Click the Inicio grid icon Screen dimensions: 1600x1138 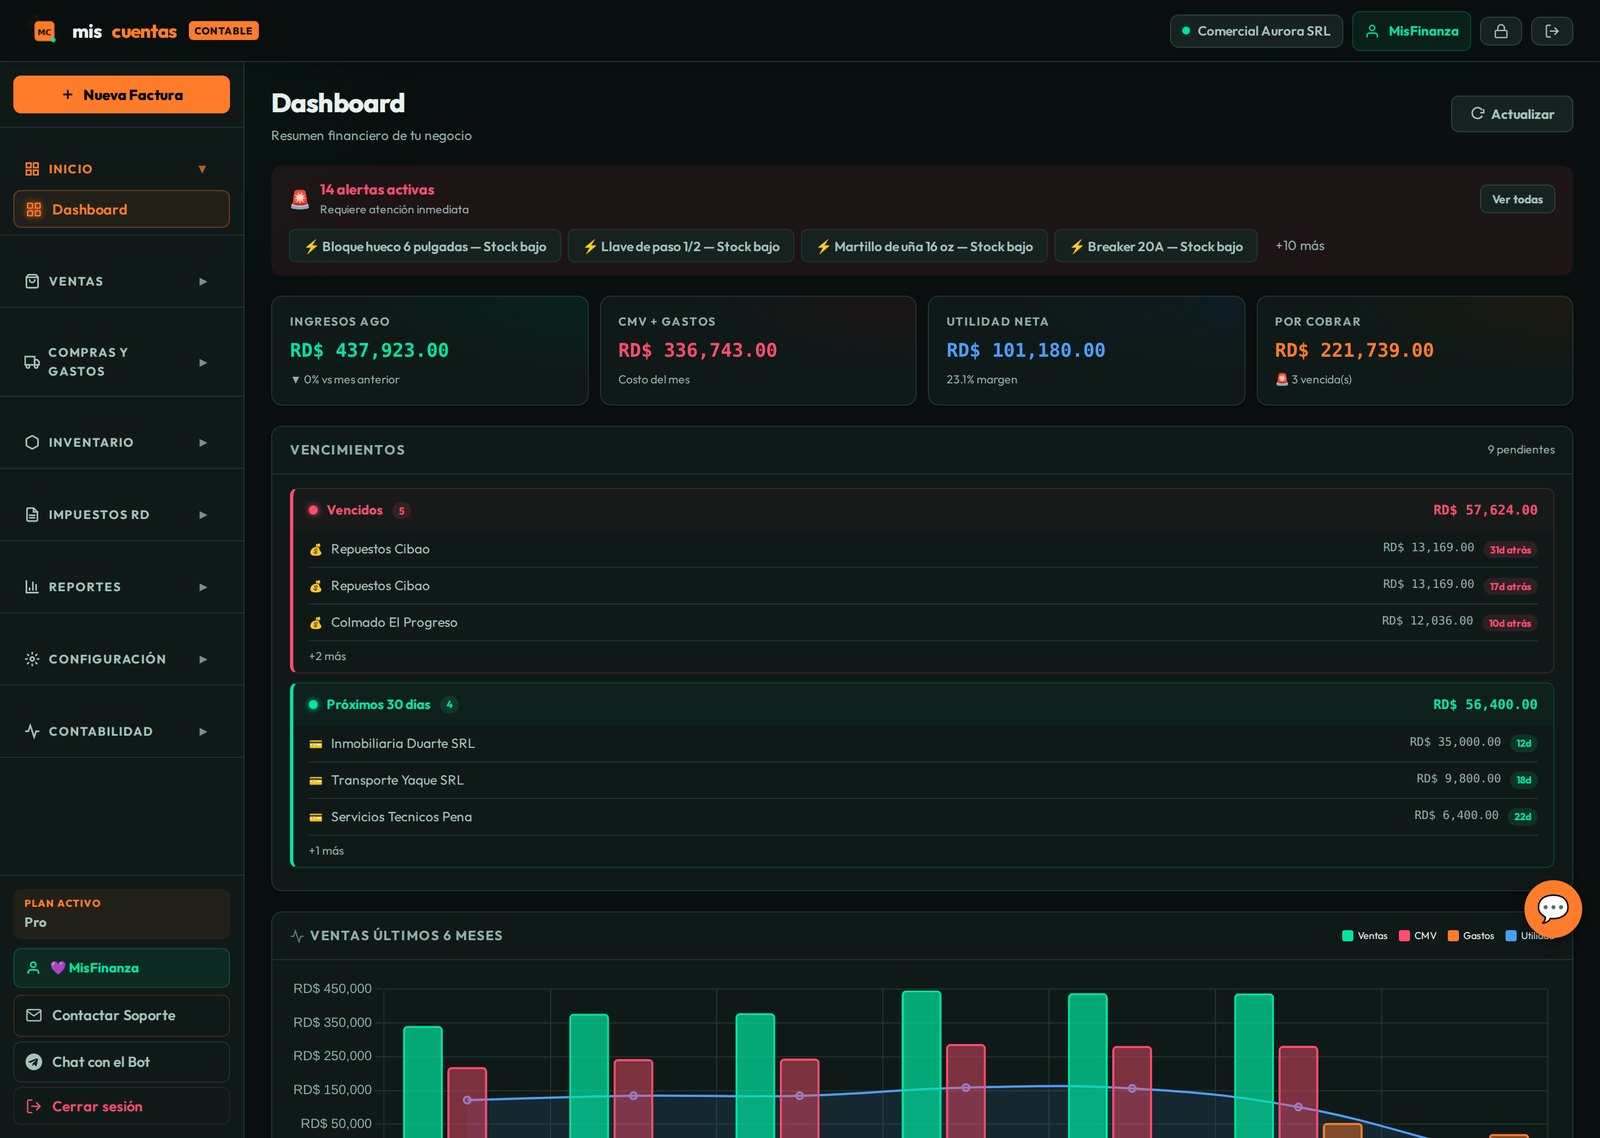coord(32,169)
